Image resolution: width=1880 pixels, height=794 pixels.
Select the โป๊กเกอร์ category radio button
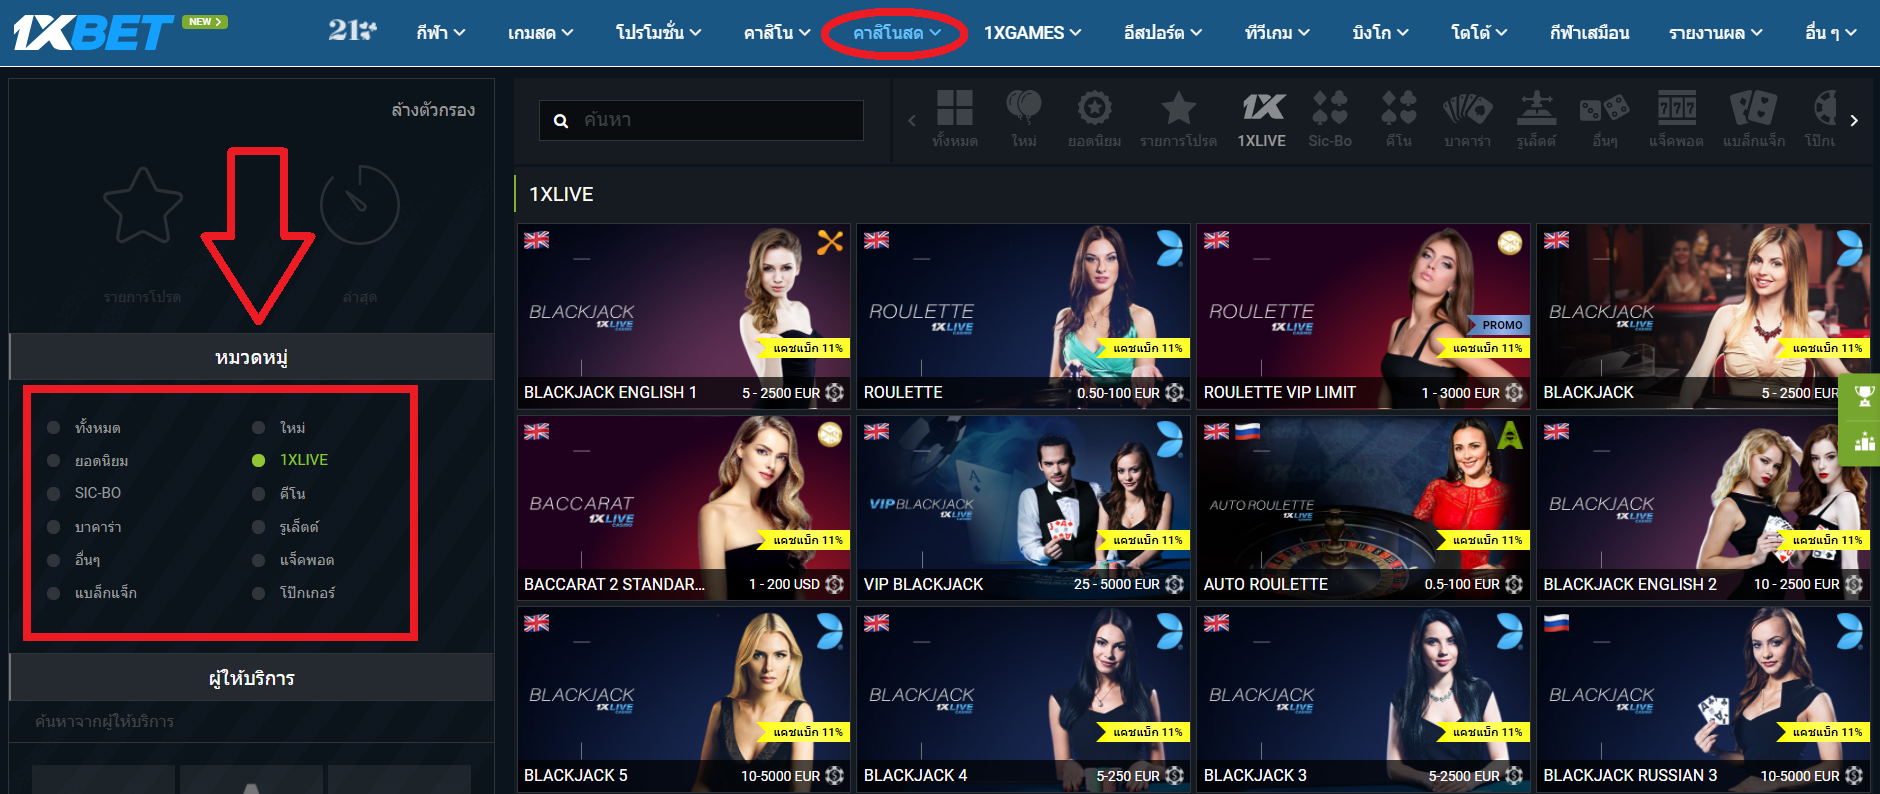pyautogui.click(x=258, y=593)
